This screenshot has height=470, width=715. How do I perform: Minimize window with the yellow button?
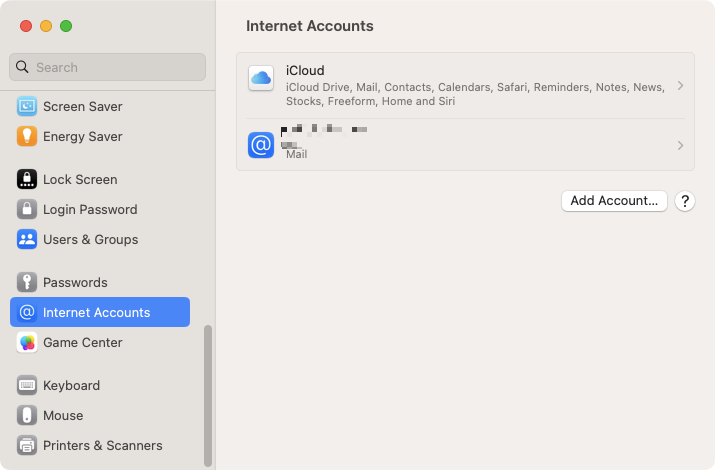pyautogui.click(x=46, y=26)
